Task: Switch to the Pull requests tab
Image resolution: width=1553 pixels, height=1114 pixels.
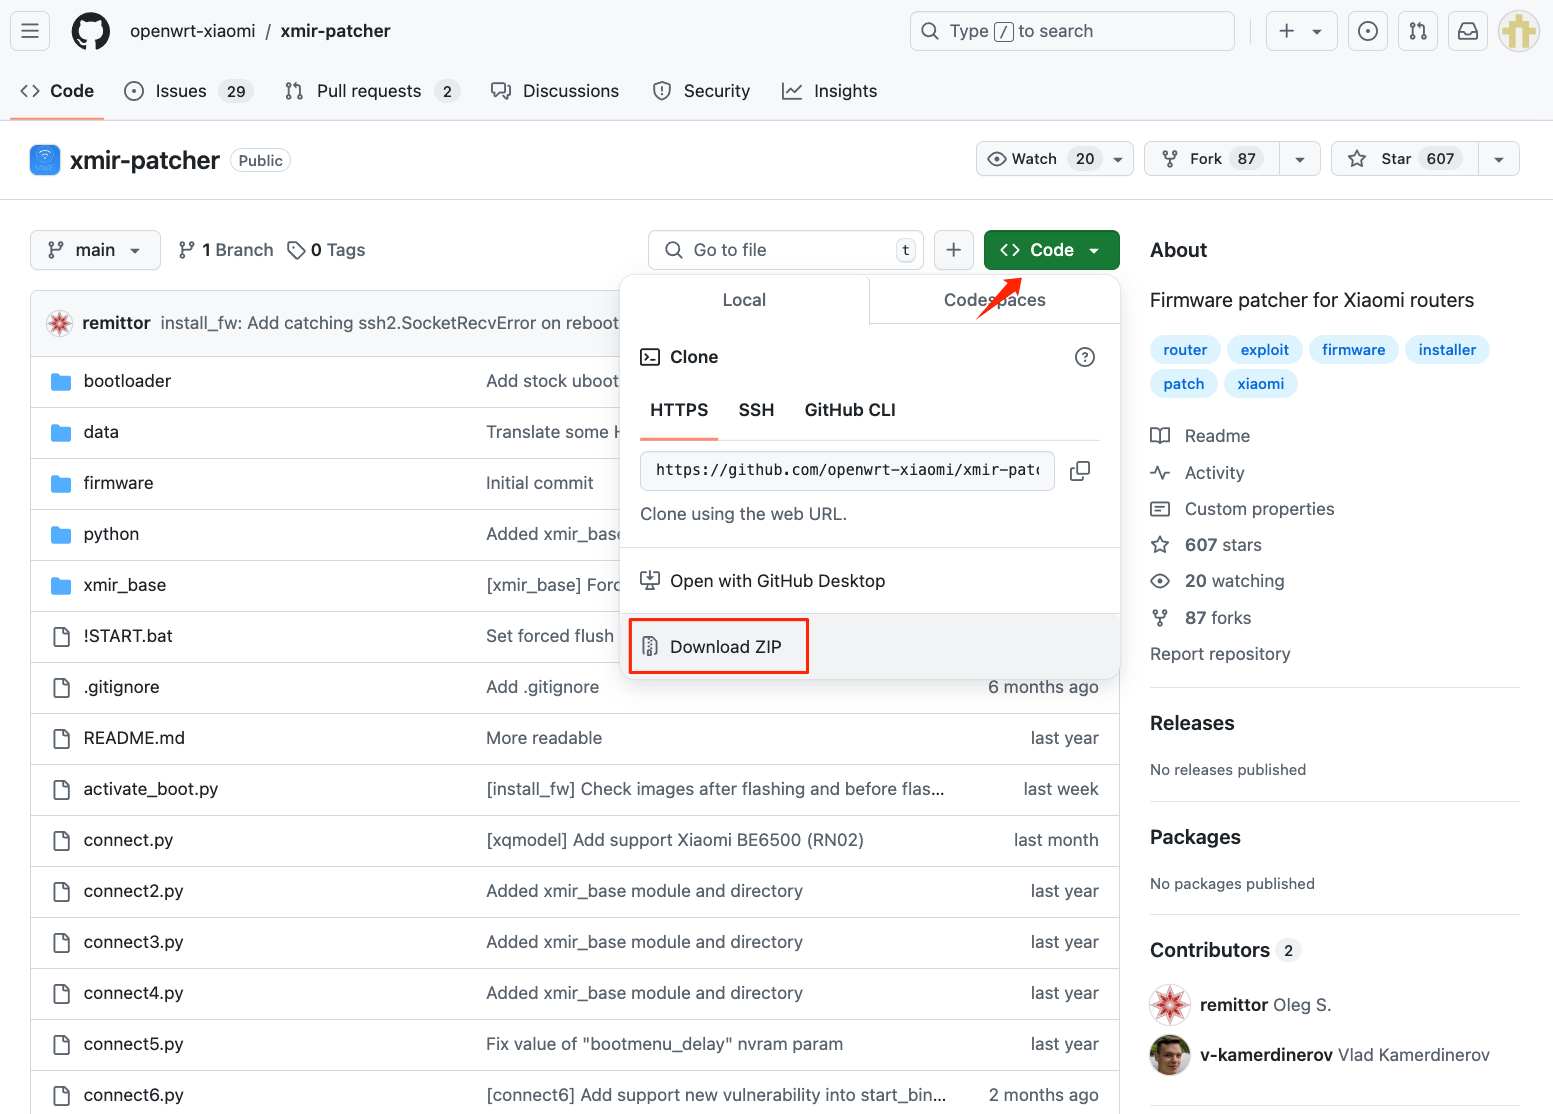Action: pyautogui.click(x=371, y=91)
